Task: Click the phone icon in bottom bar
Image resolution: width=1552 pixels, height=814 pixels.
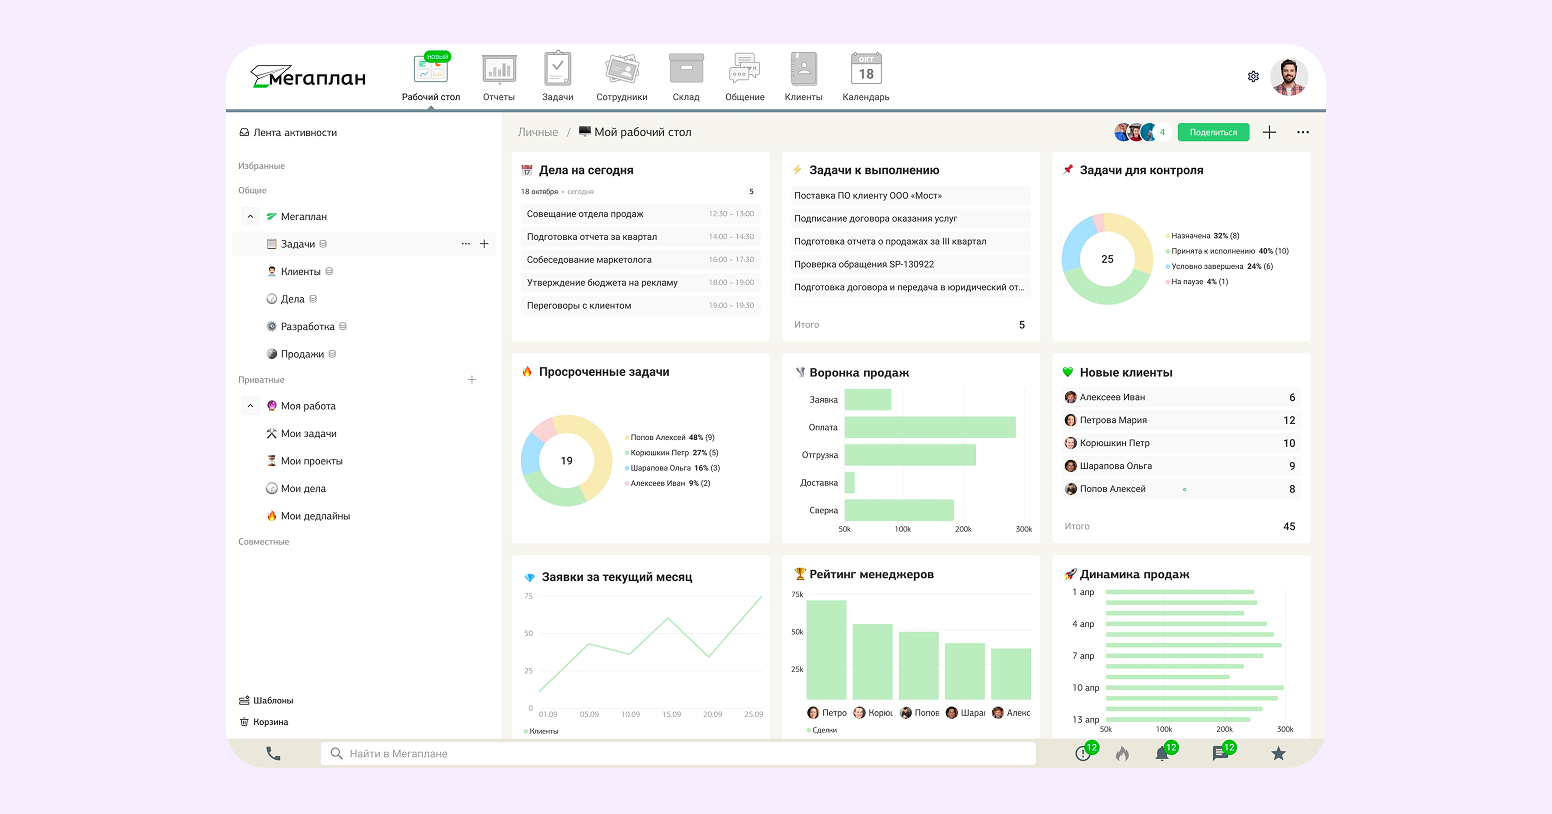Action: [x=274, y=753]
